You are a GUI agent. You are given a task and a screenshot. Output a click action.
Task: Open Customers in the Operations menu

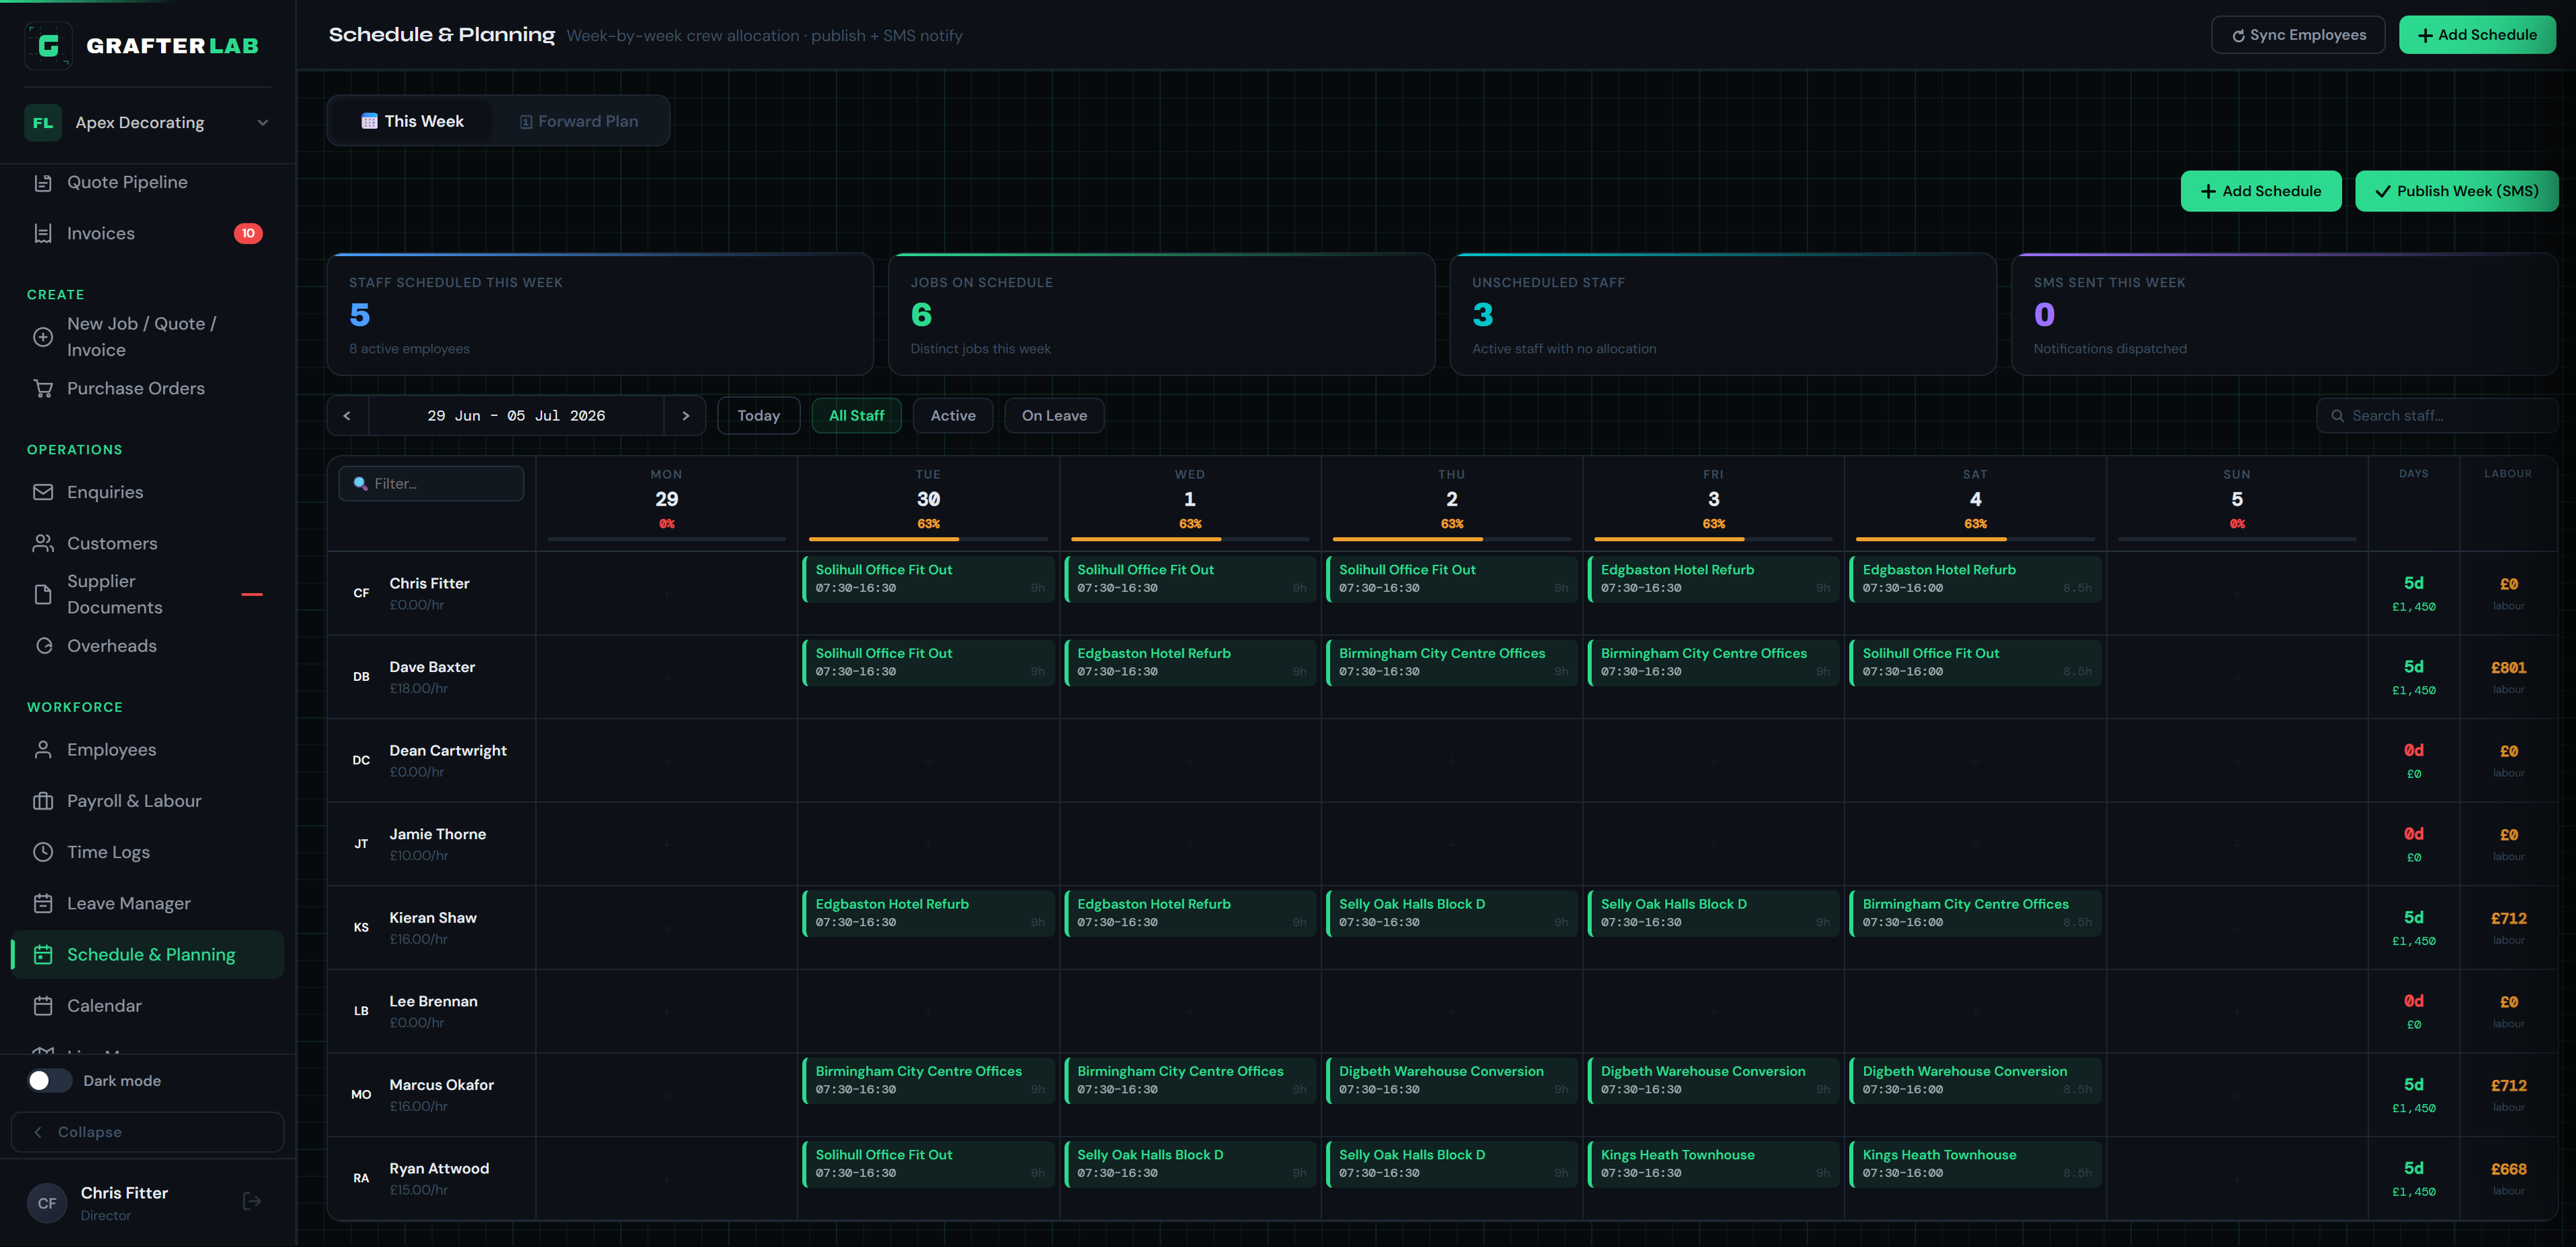click(x=148, y=544)
